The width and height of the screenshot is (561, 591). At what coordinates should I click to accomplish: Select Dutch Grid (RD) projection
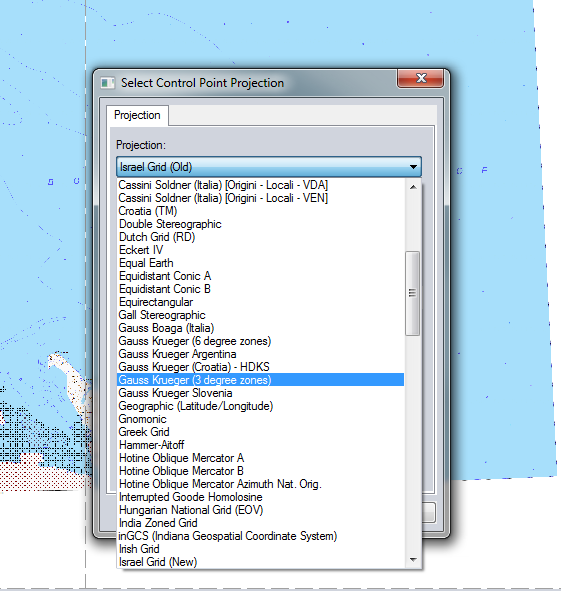[x=261, y=237]
